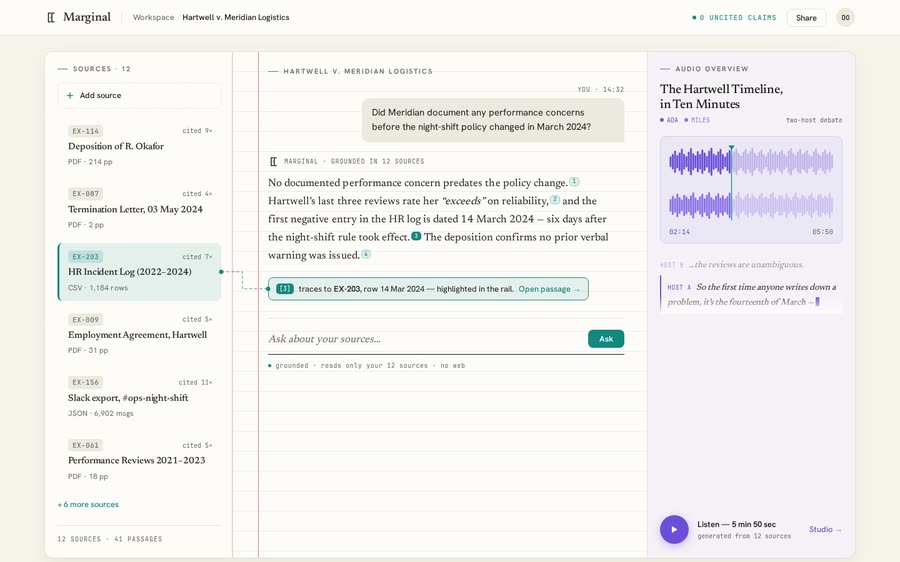Open the Studio link
This screenshot has width=900, height=562.
pos(825,529)
